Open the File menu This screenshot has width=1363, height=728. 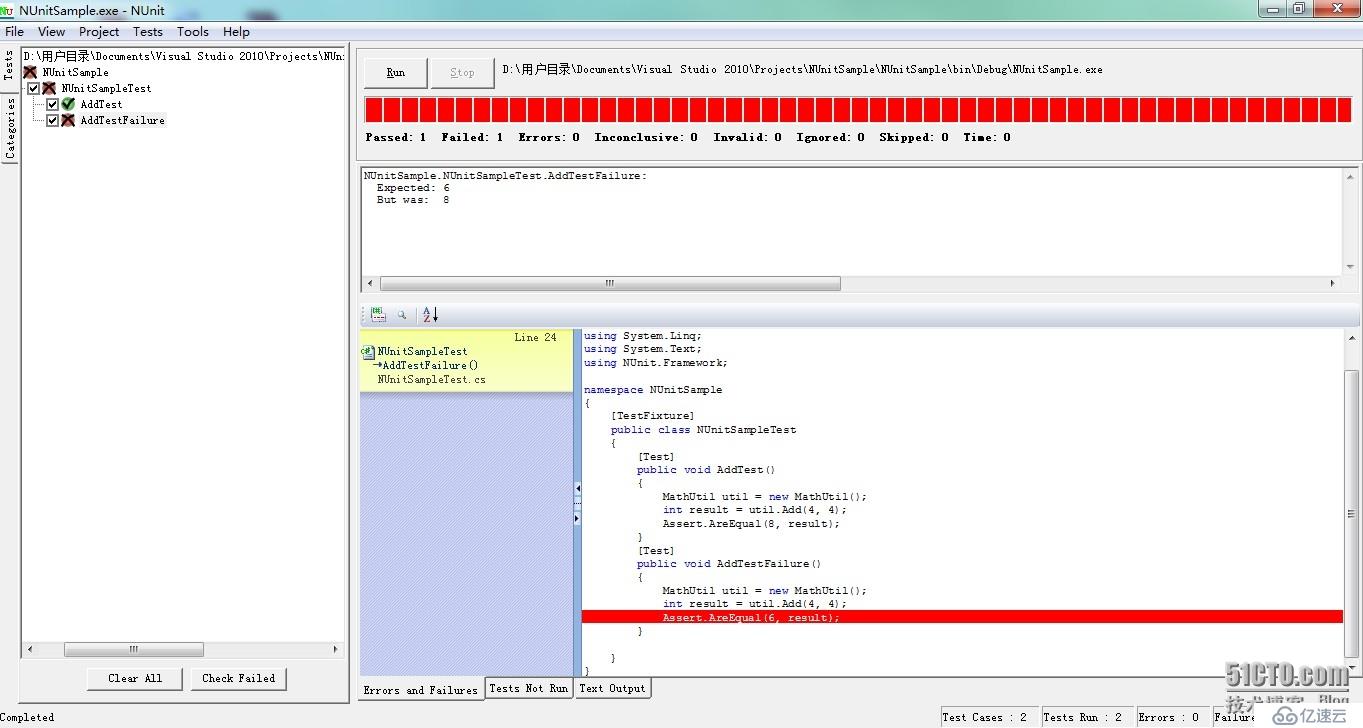(x=15, y=32)
